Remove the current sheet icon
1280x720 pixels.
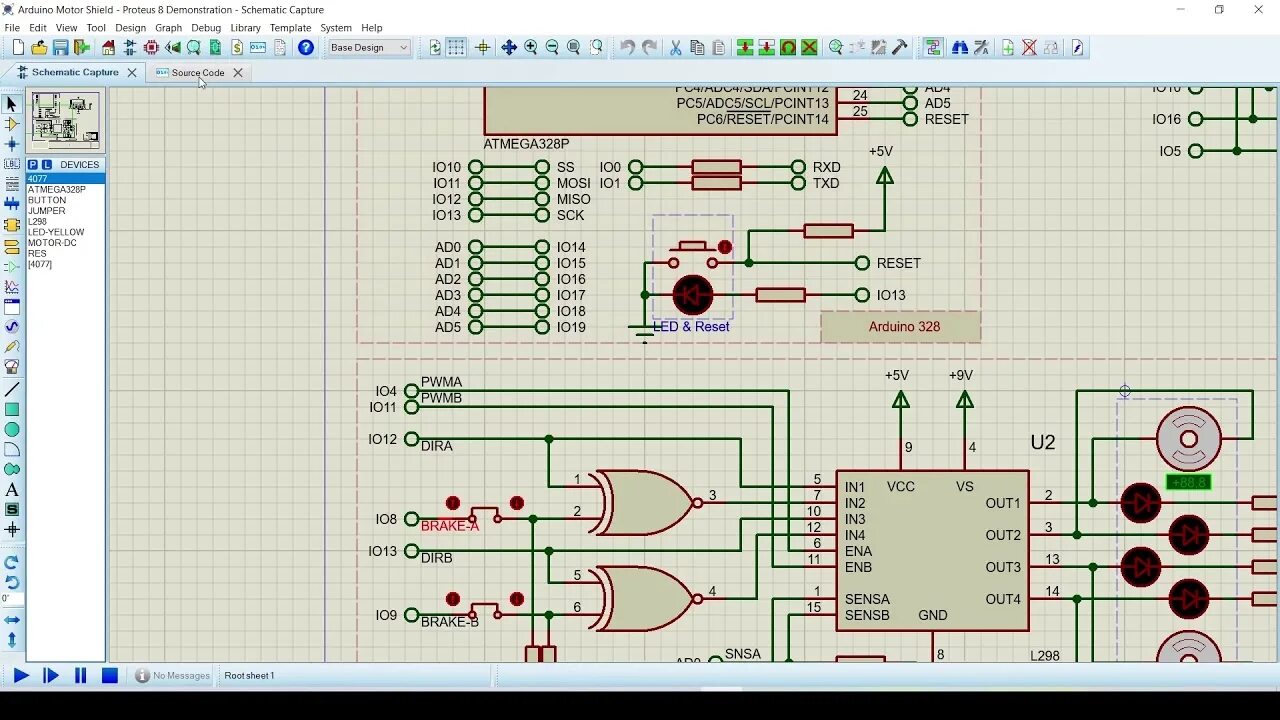click(1029, 48)
